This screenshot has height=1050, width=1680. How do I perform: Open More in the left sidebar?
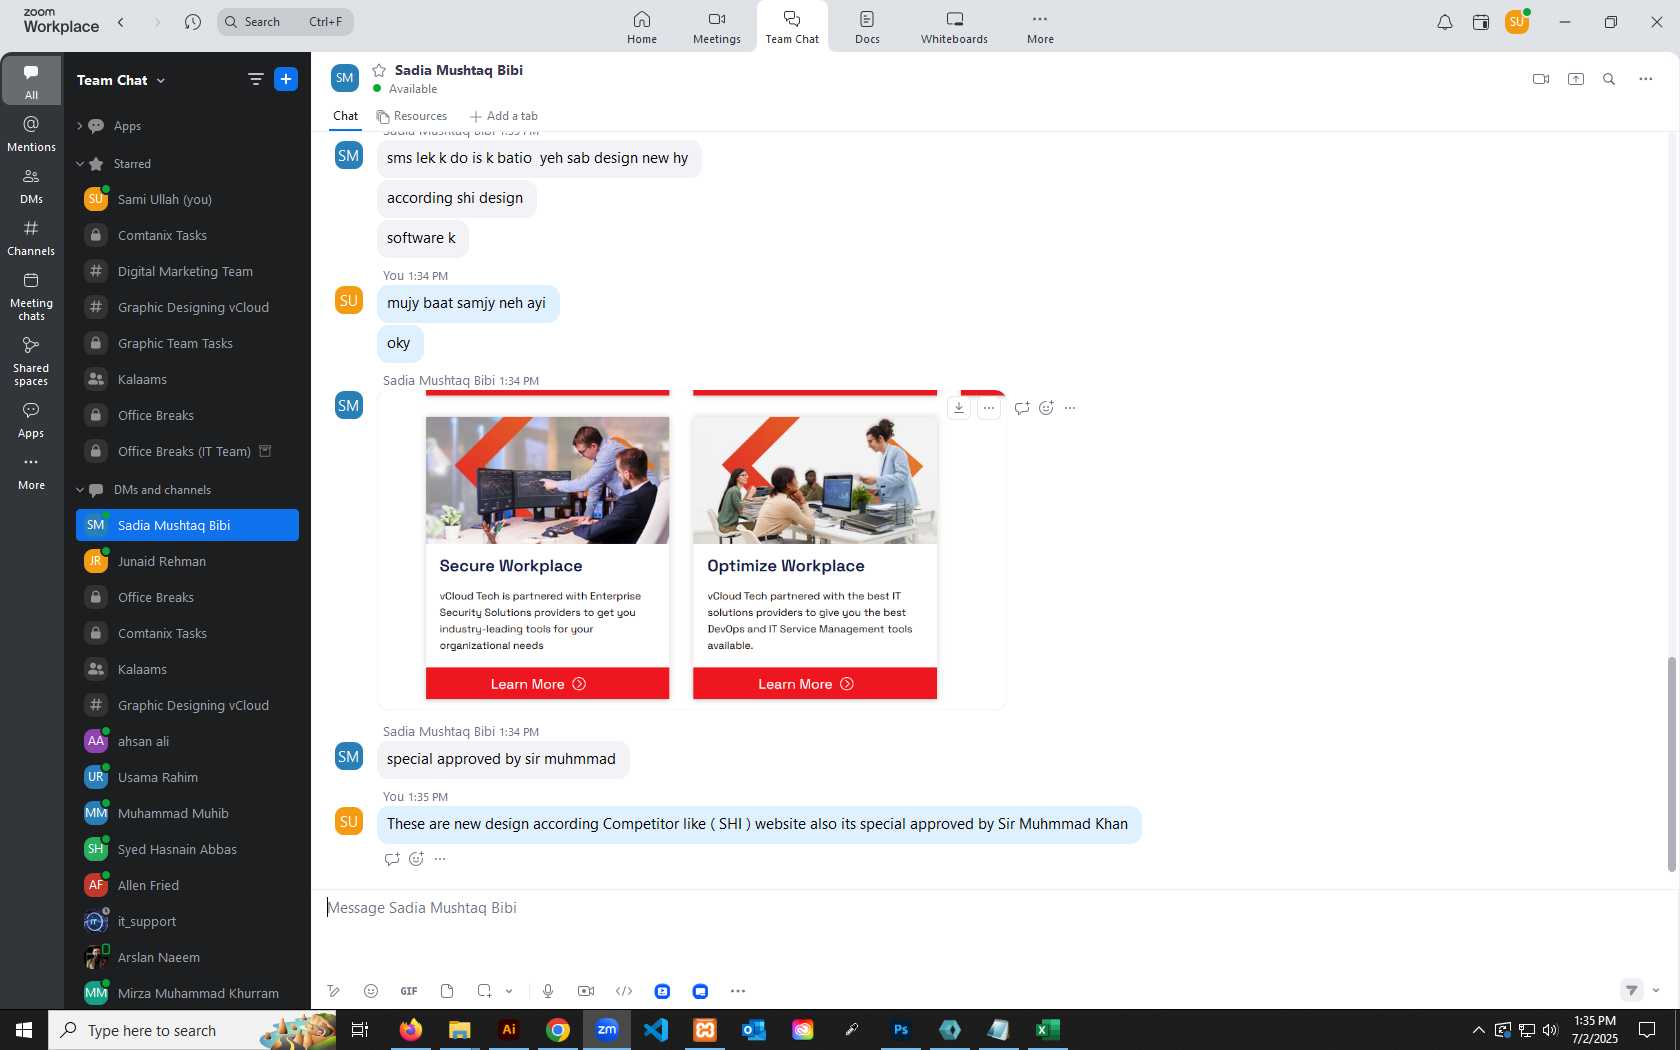pos(31,472)
